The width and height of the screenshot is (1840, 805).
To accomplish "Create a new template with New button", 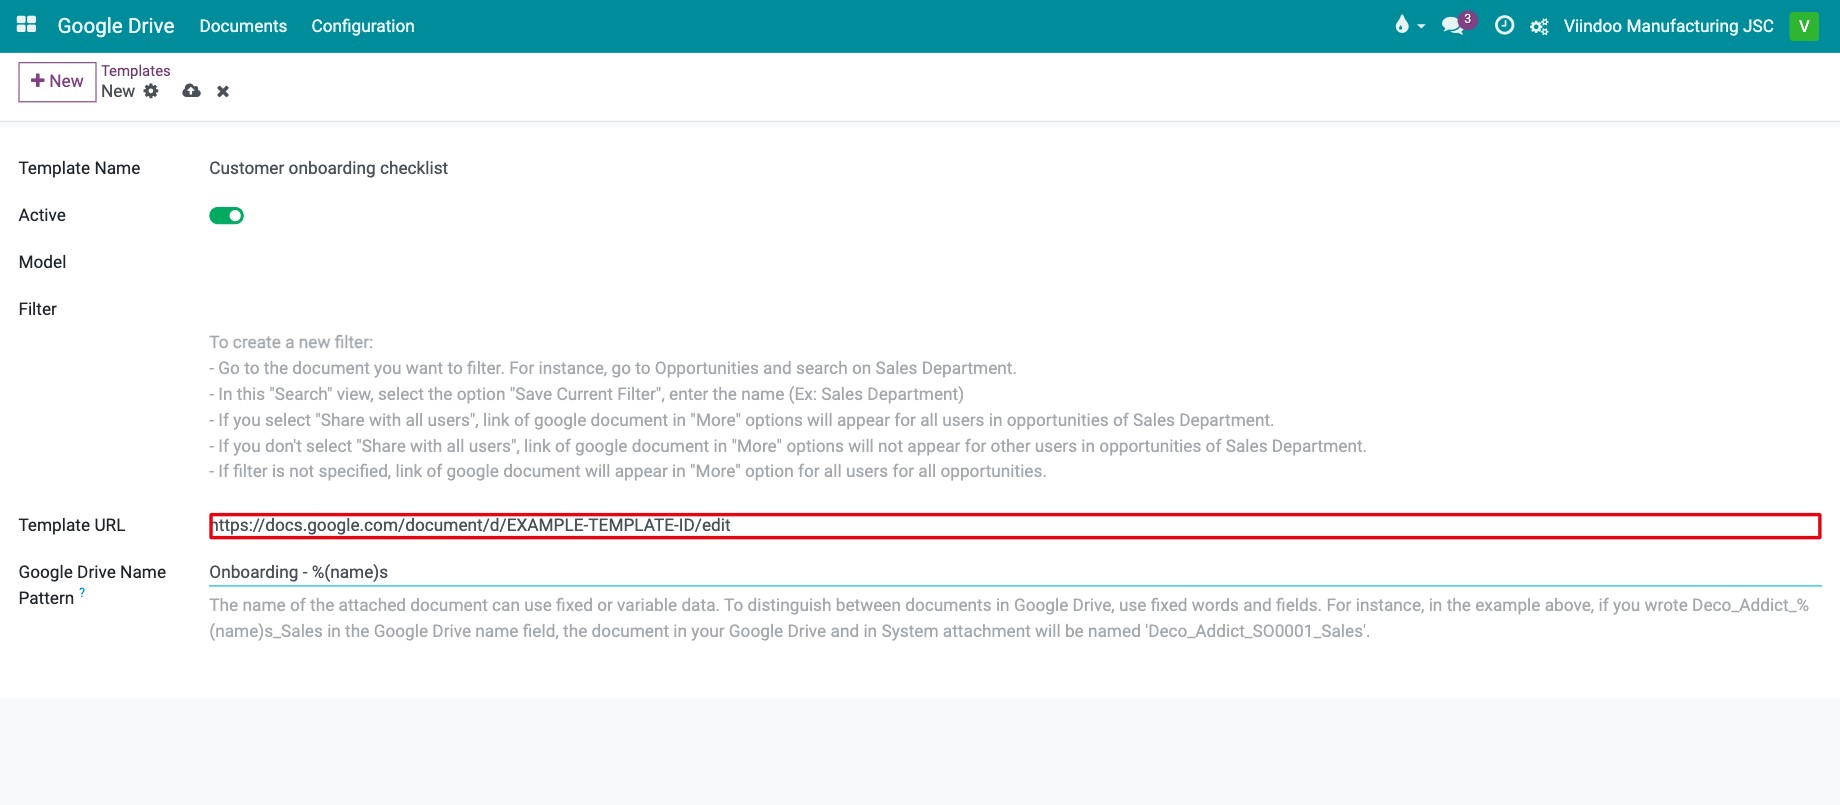I will [57, 81].
